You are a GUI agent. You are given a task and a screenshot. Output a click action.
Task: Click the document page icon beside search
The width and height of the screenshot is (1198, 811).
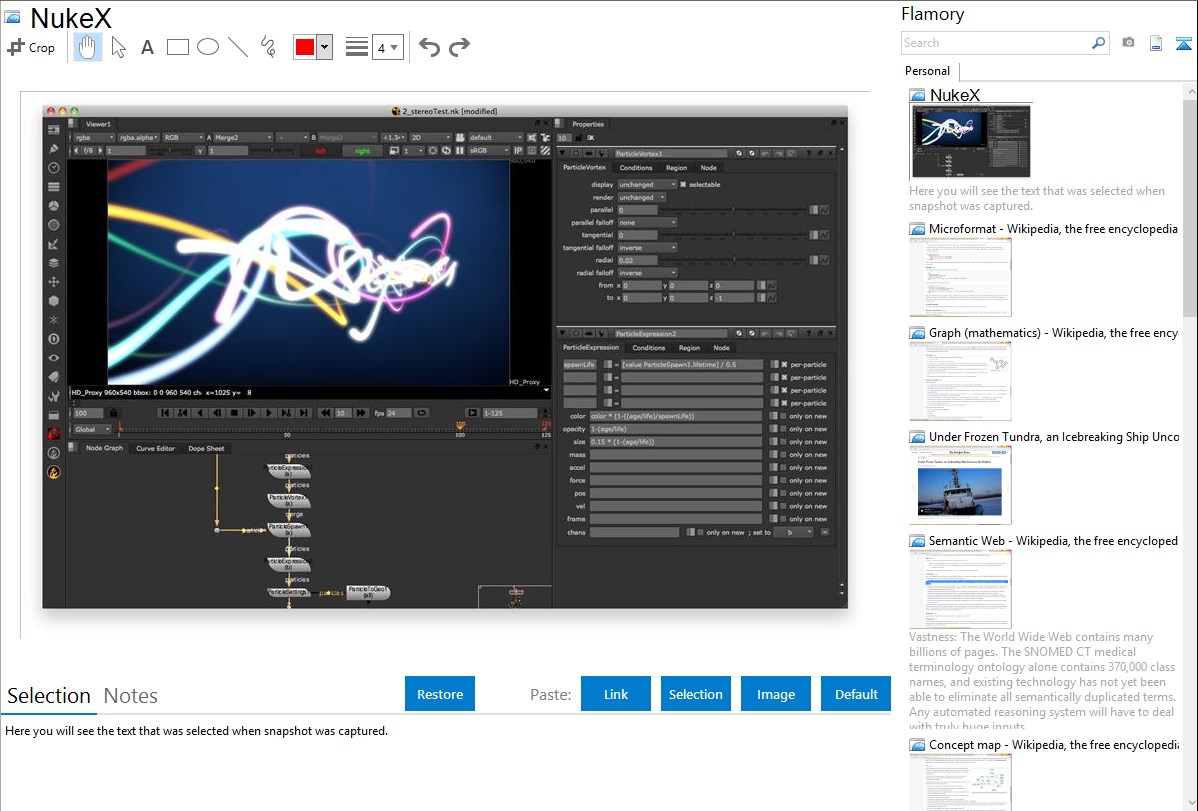click(x=1156, y=43)
